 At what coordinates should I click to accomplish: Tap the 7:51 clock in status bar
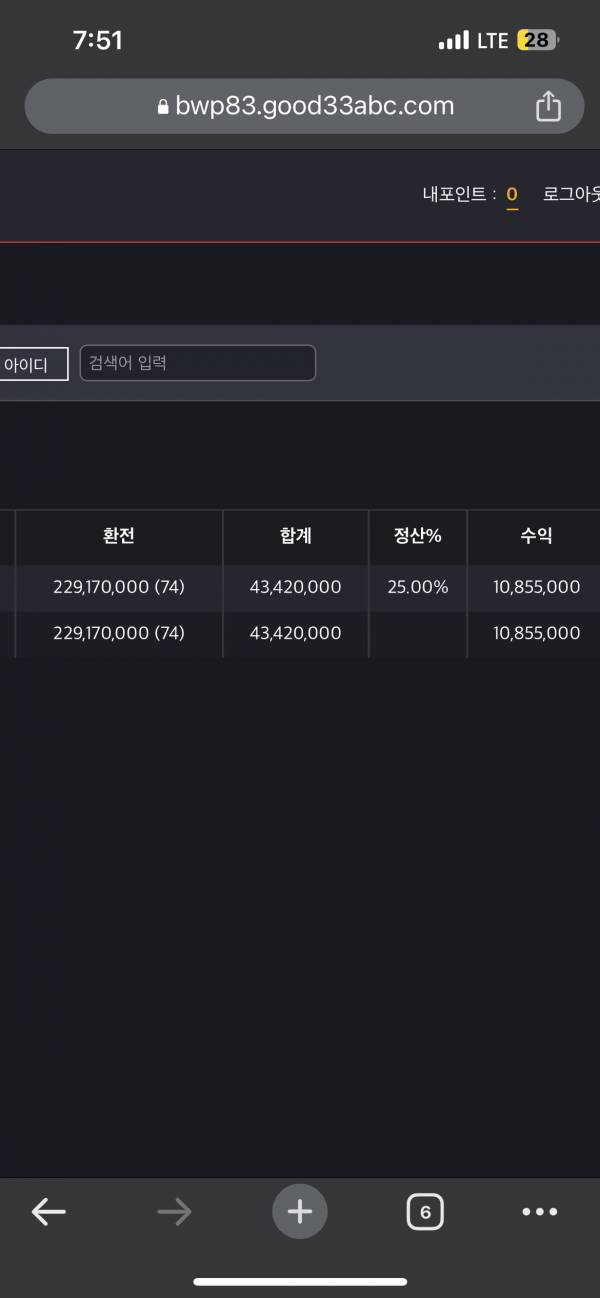coord(97,41)
